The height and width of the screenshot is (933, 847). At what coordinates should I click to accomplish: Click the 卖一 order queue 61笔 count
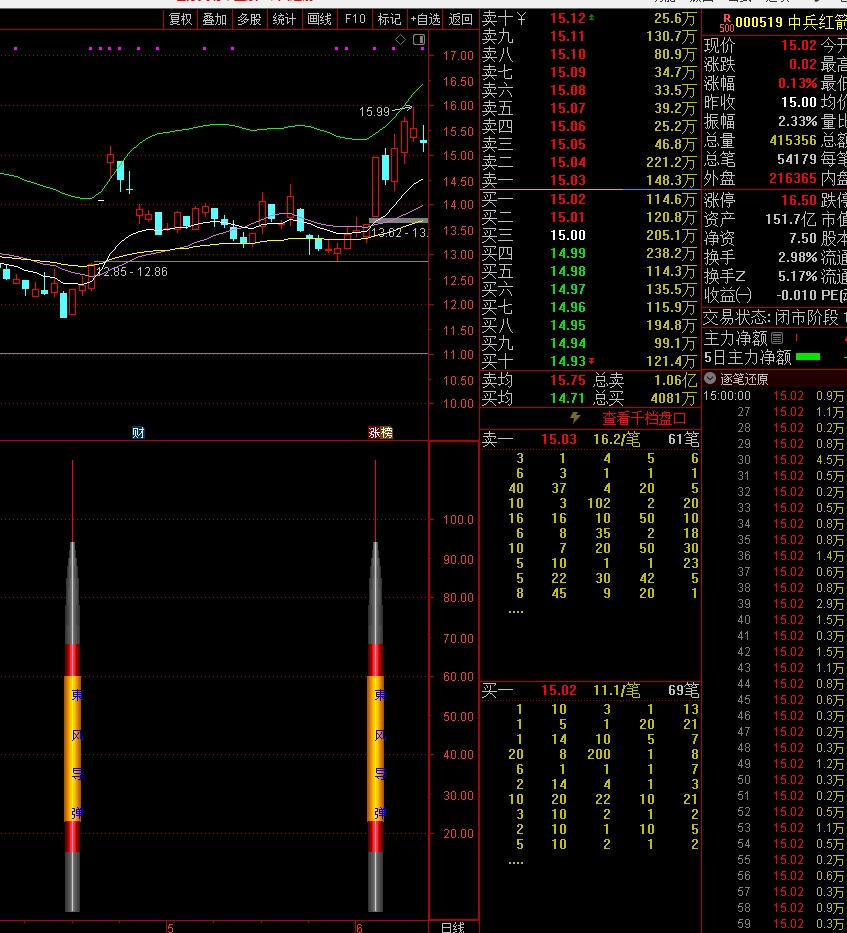point(683,439)
